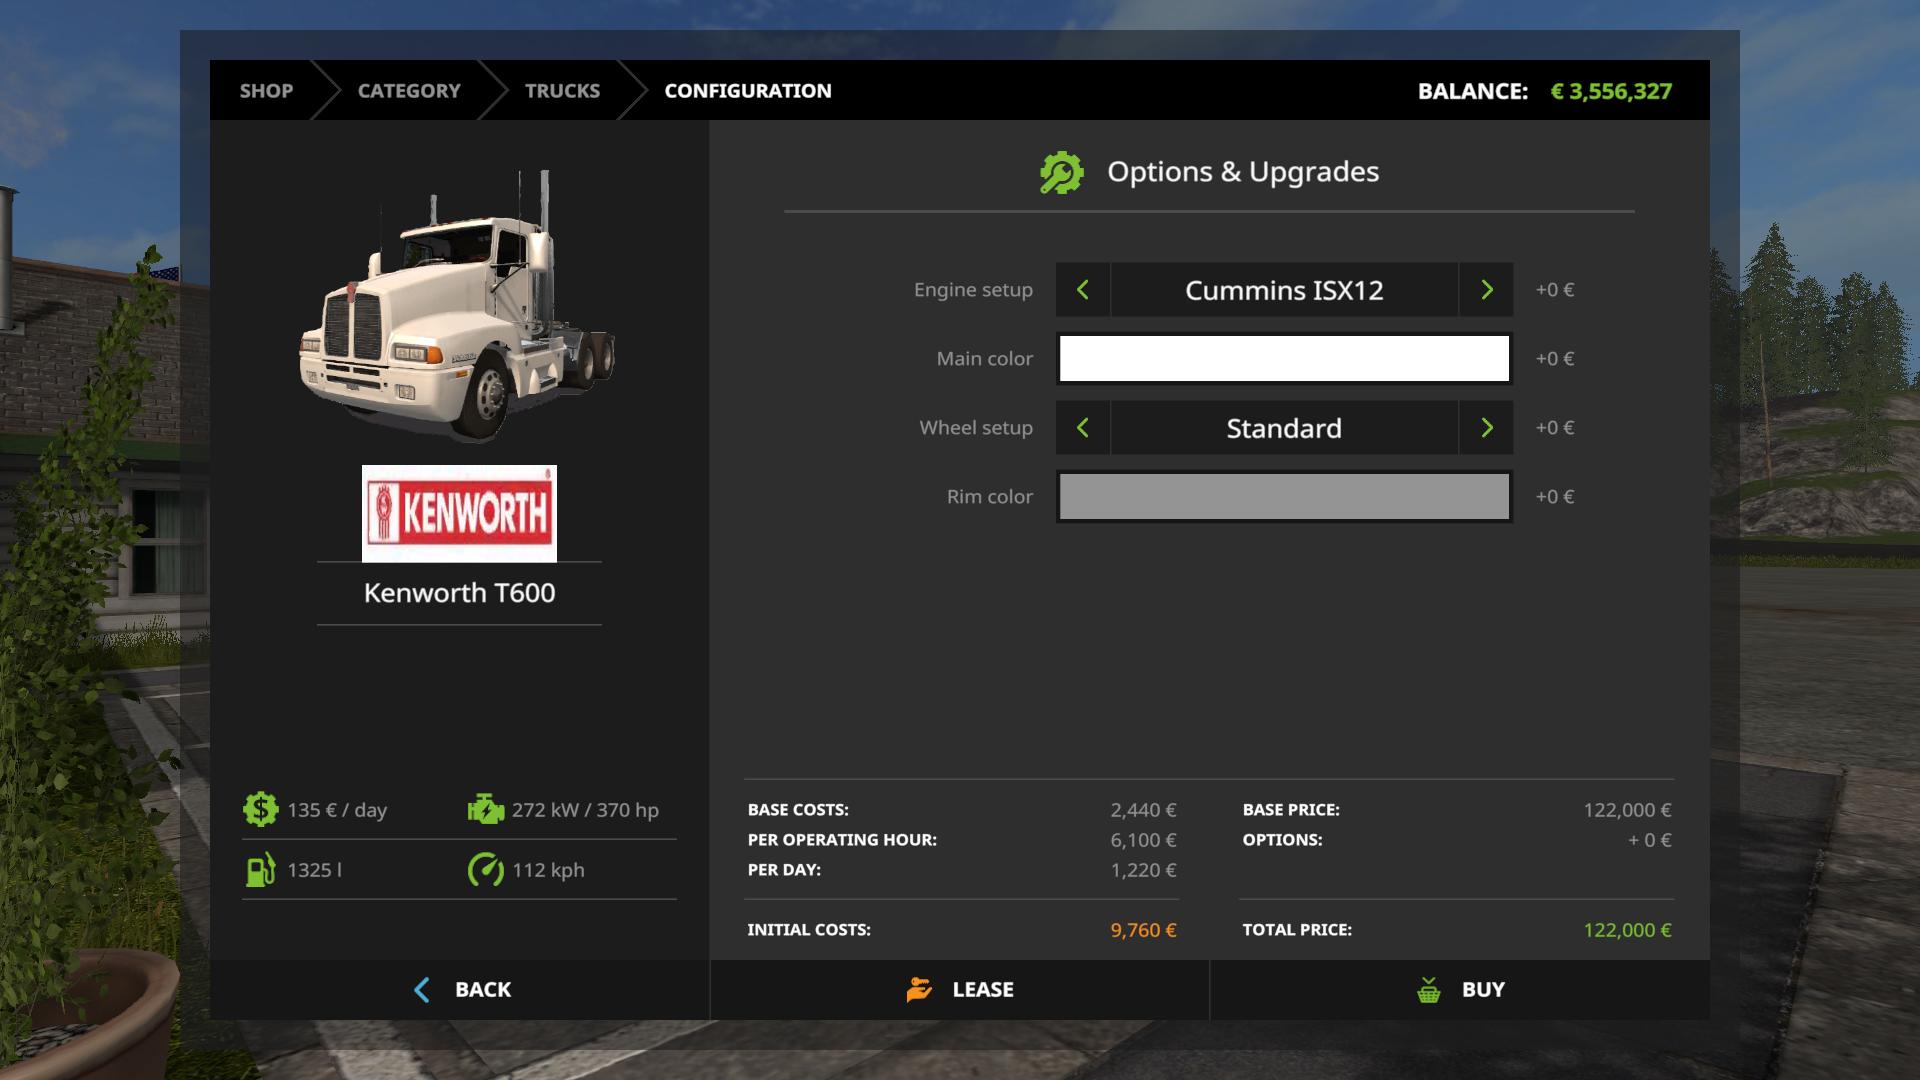Screen dimensions: 1920x1080
Task: Open the white main color swatch
Action: [1284, 359]
